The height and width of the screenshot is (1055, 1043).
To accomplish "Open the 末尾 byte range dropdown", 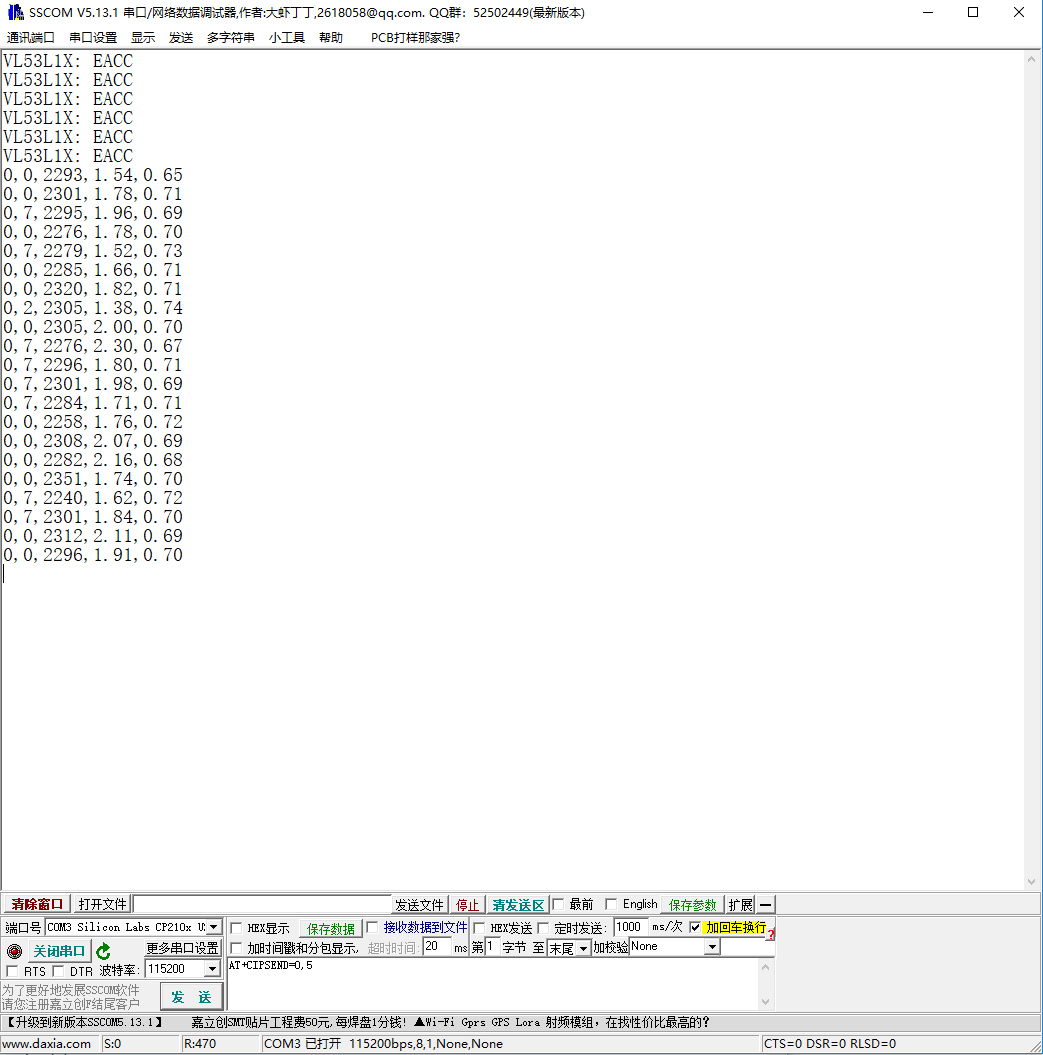I will click(x=583, y=948).
